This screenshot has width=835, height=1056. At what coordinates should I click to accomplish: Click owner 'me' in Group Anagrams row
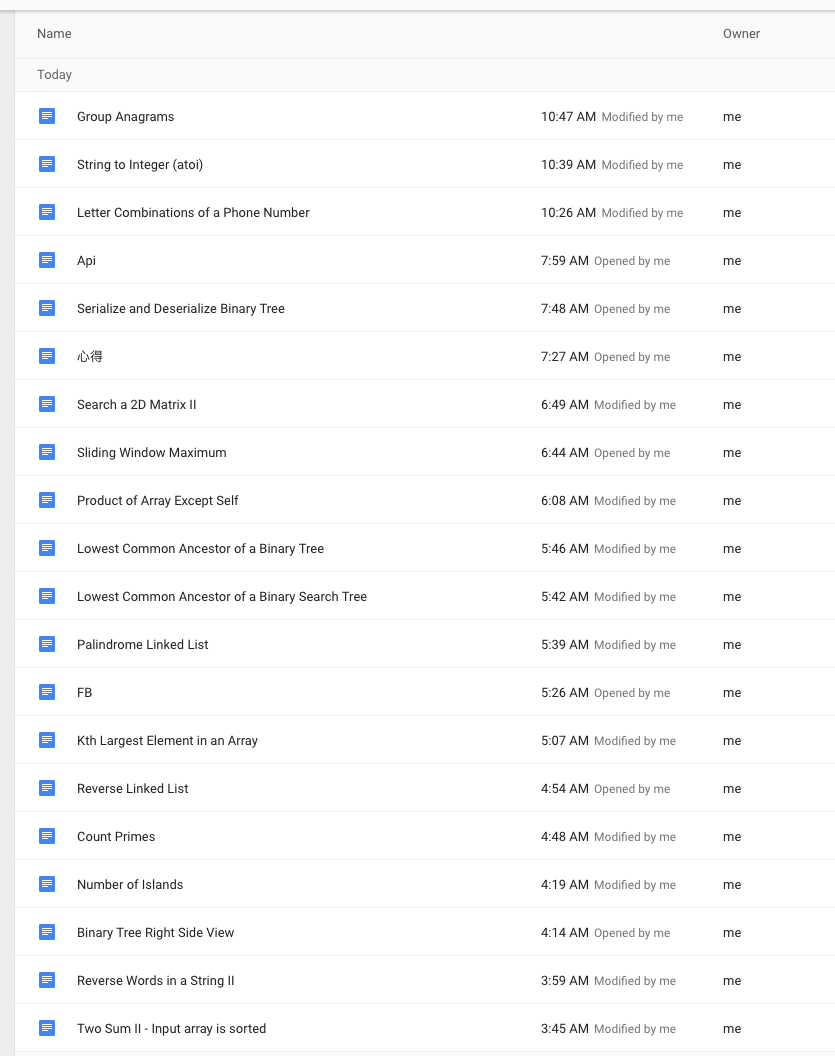[732, 117]
